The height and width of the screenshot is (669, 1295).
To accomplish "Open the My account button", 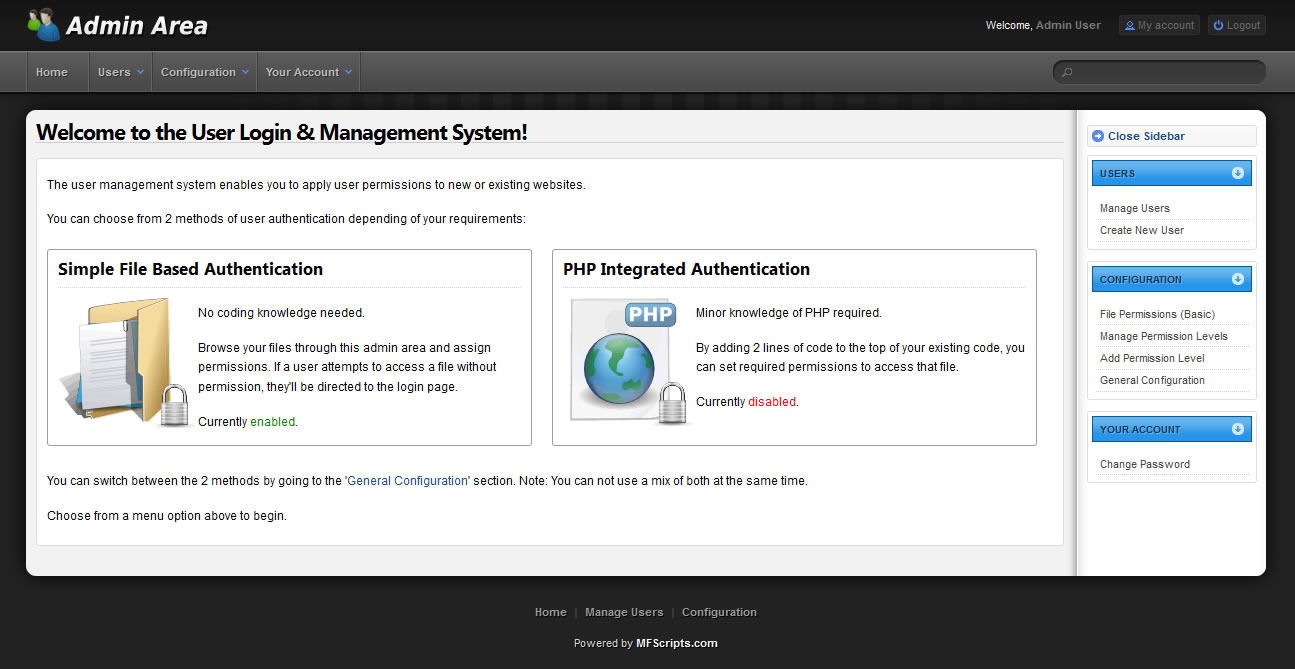I will click(x=1159, y=25).
